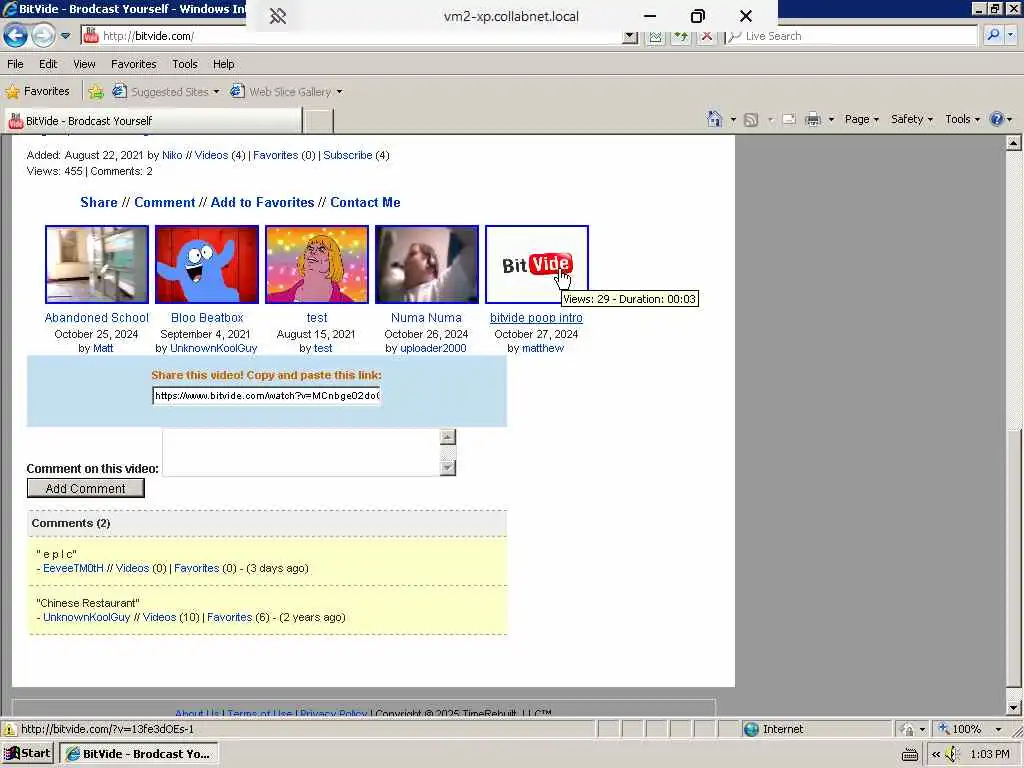
Task: Open the recent pages dropdown beside Forward
Action: click(65, 36)
